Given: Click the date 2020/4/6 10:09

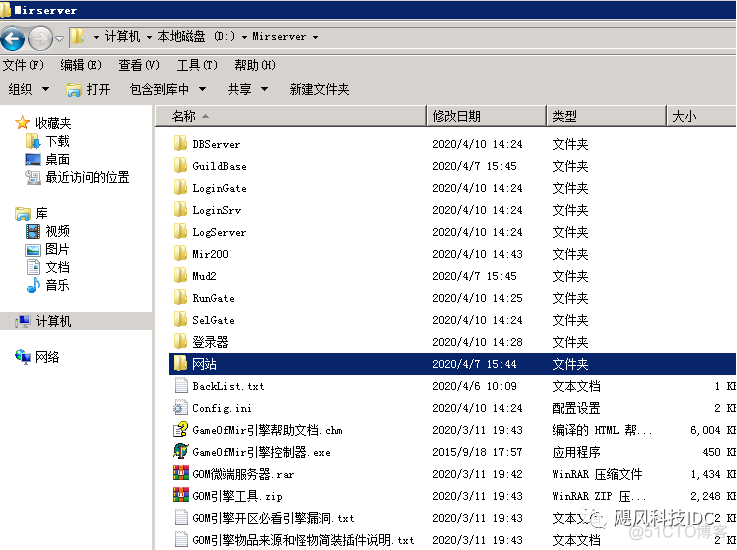Looking at the screenshot, I should (474, 386).
